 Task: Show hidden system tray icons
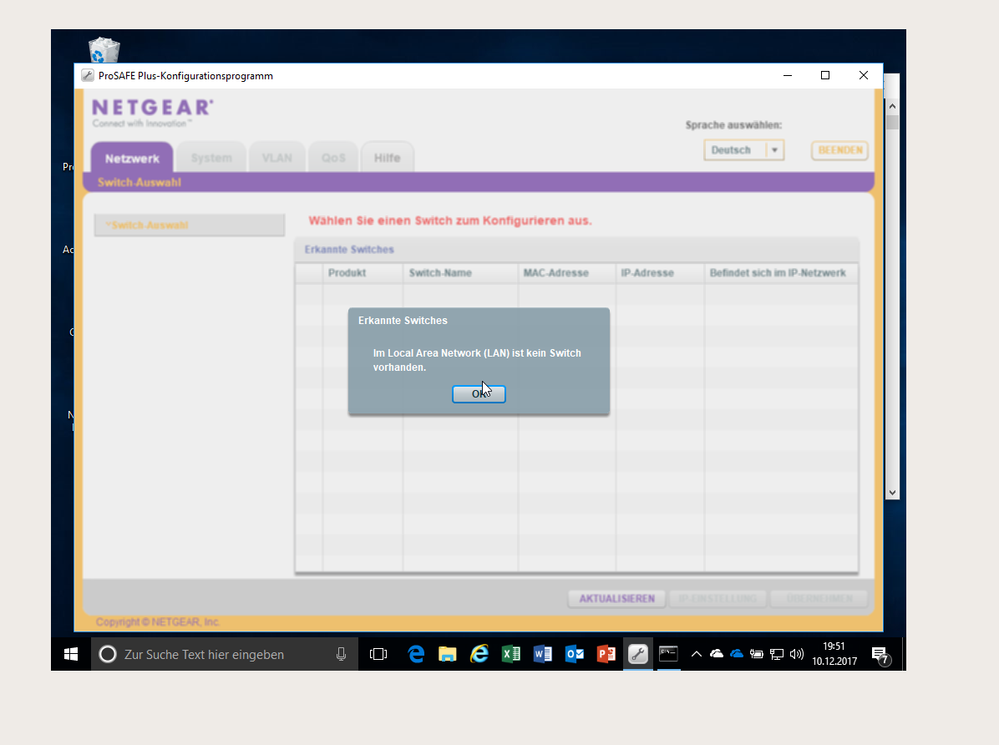(696, 654)
